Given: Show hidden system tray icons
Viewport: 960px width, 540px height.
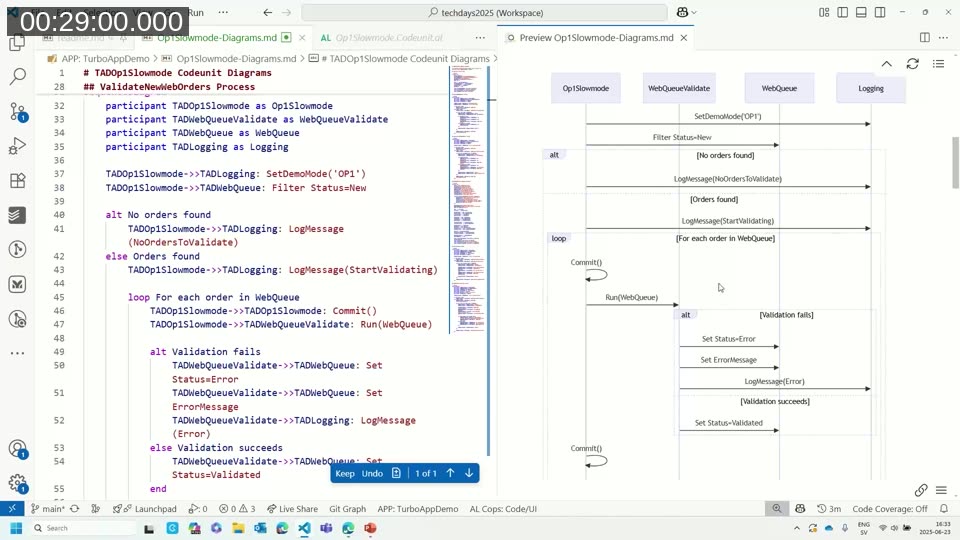Looking at the screenshot, I should pos(797,528).
